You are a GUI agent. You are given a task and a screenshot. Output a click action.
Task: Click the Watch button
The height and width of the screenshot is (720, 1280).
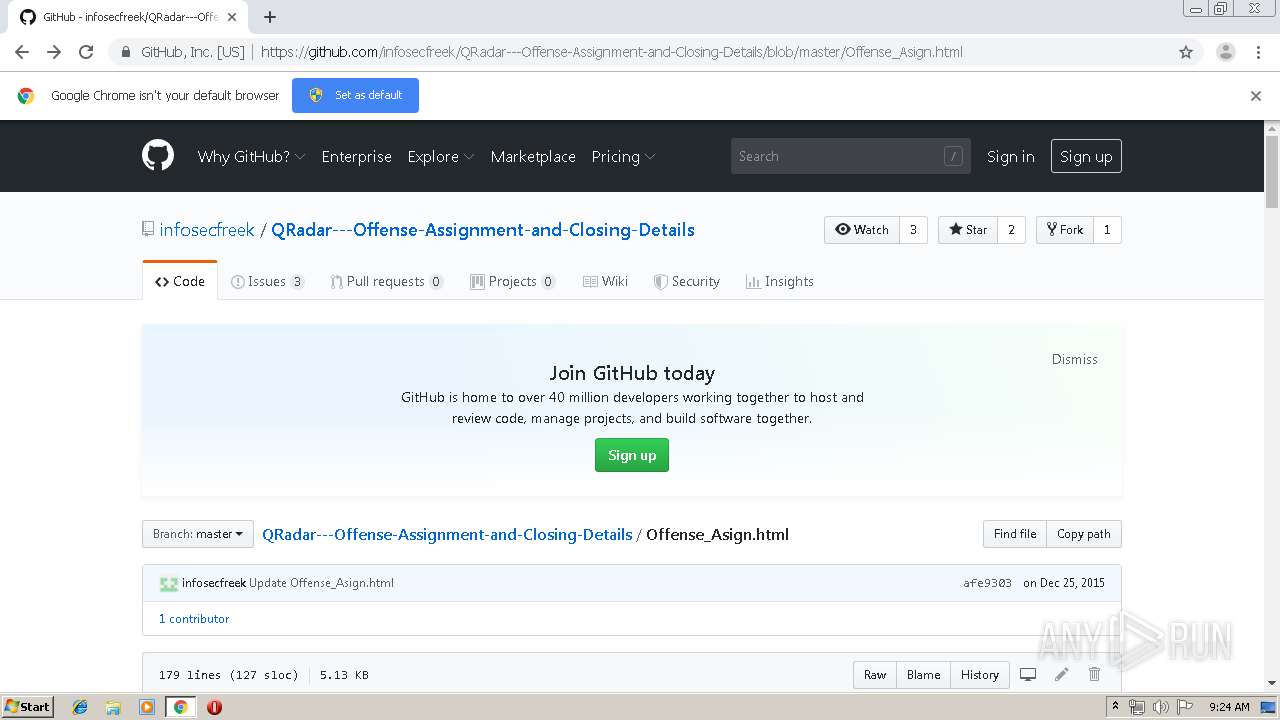(862, 230)
